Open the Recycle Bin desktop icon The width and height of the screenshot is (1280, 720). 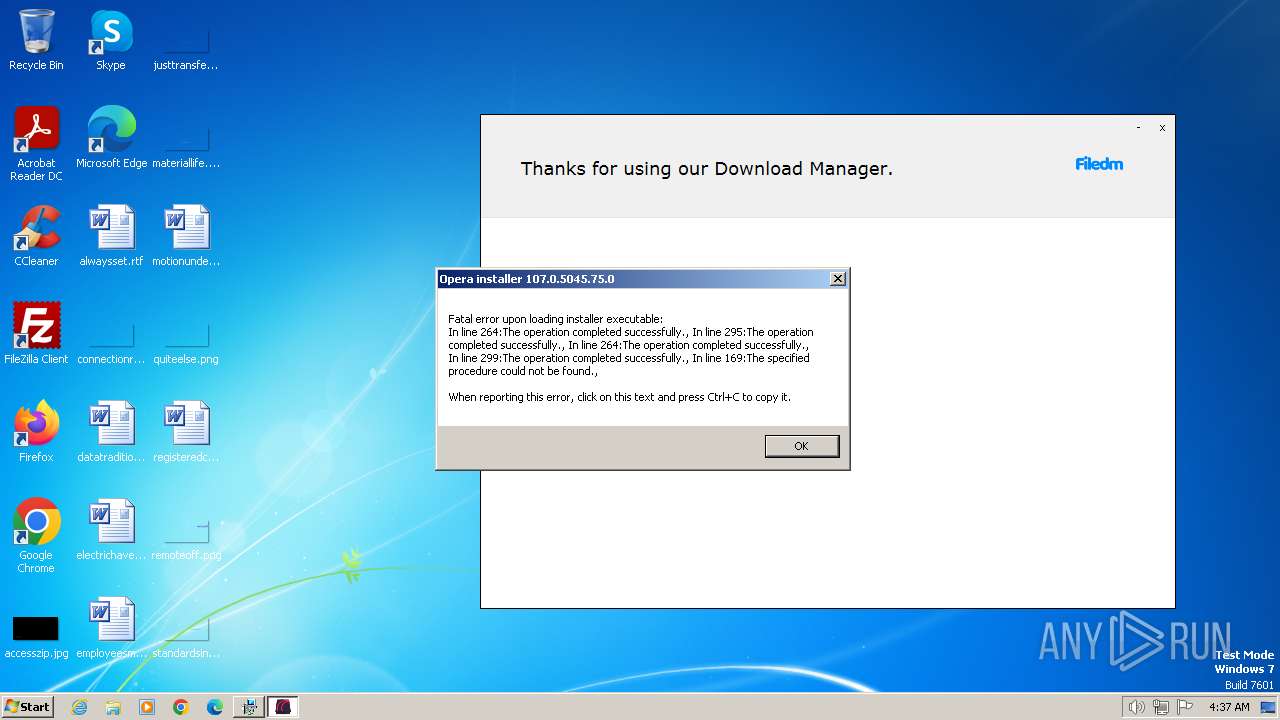[x=36, y=40]
